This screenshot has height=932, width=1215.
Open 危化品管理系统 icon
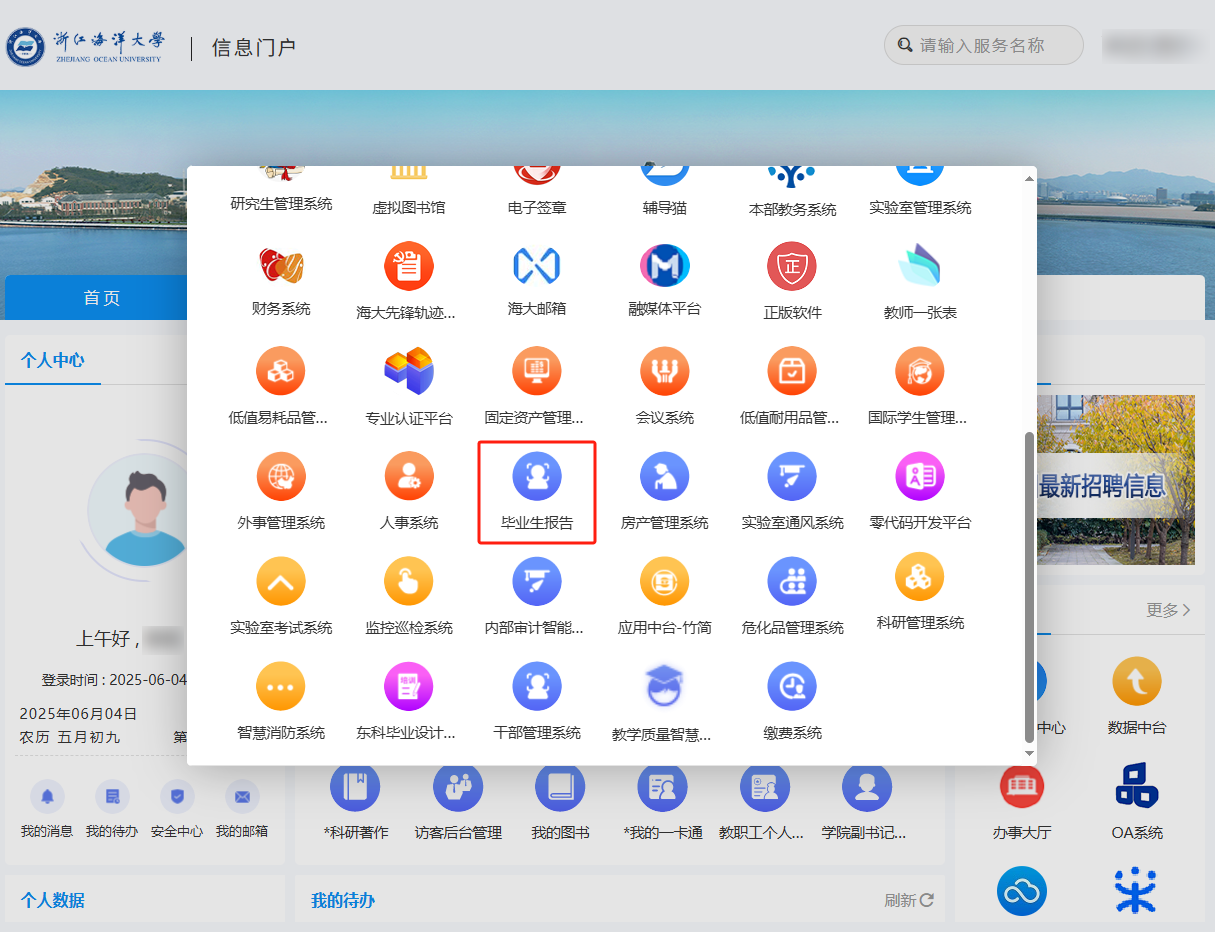(x=792, y=582)
